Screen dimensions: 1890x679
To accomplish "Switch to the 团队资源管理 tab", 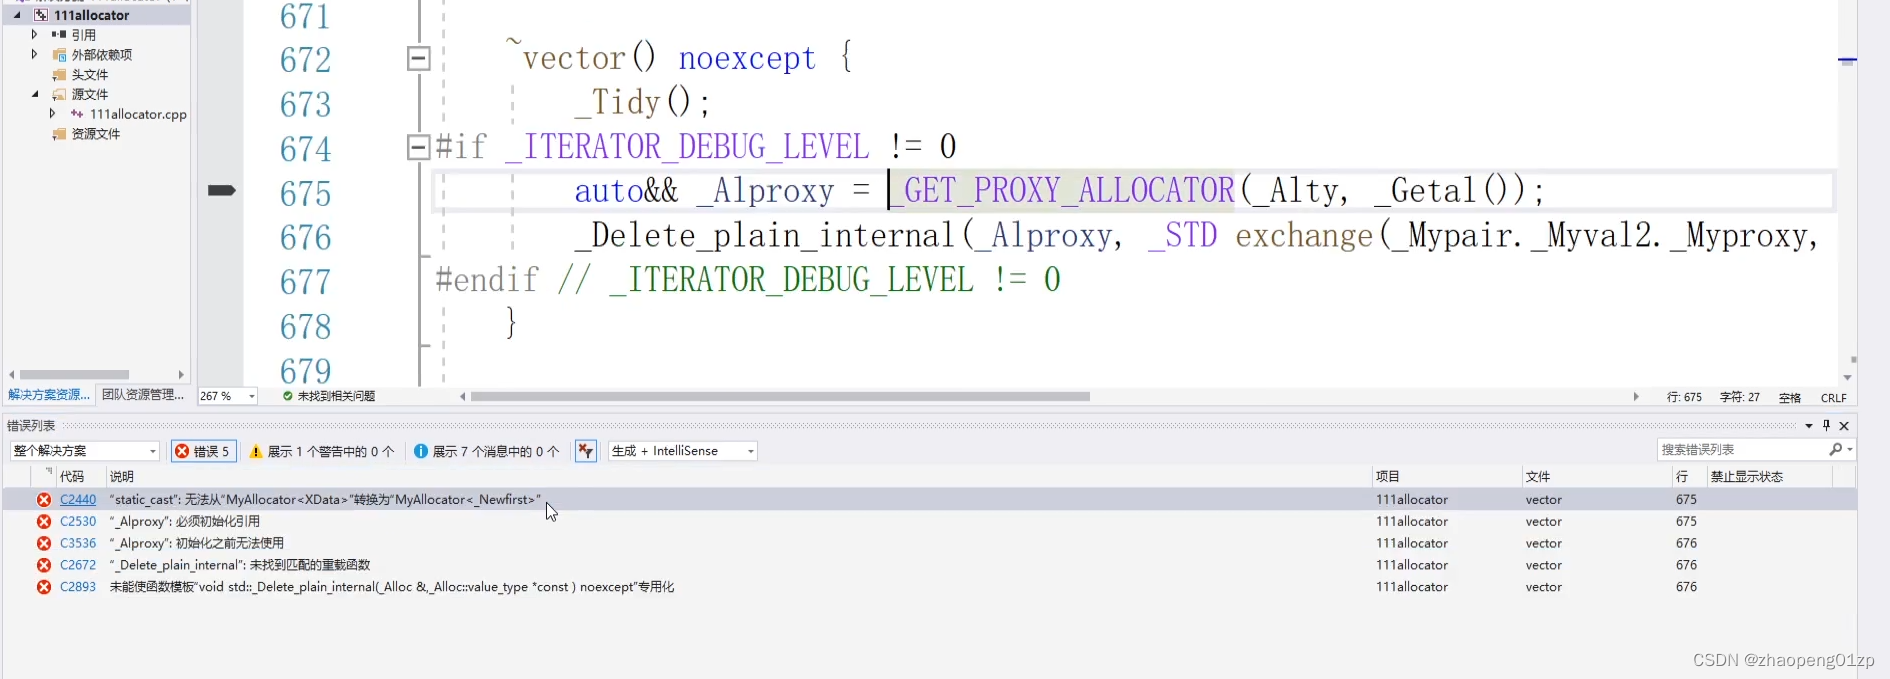I will pos(143,395).
